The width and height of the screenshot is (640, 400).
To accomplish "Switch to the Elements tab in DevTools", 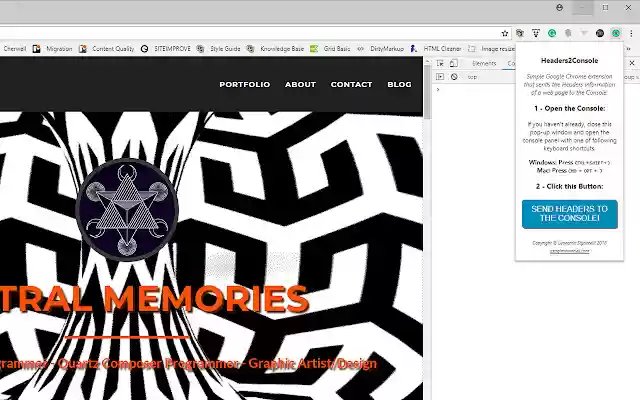I will (x=484, y=63).
